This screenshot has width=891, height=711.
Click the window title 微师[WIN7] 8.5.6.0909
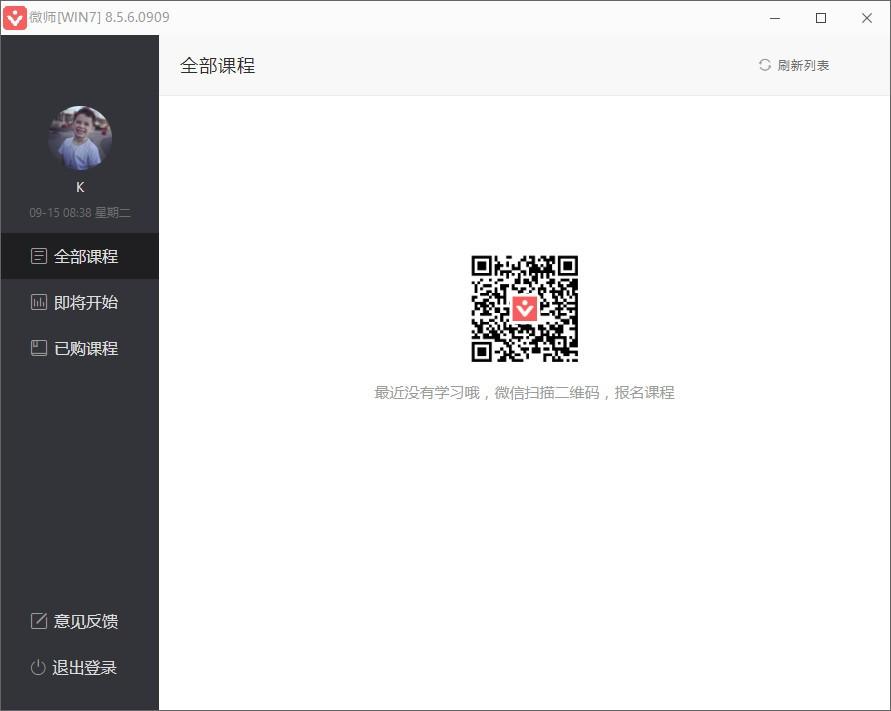pyautogui.click(x=99, y=17)
